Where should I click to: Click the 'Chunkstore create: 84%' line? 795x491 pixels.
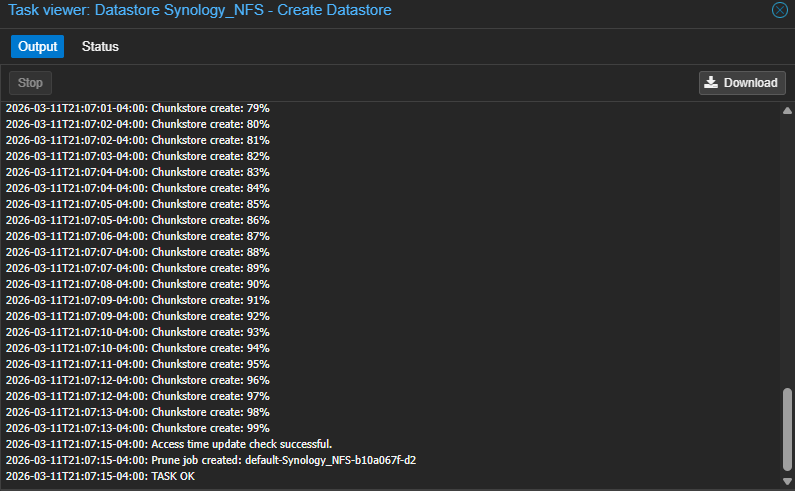(137, 189)
